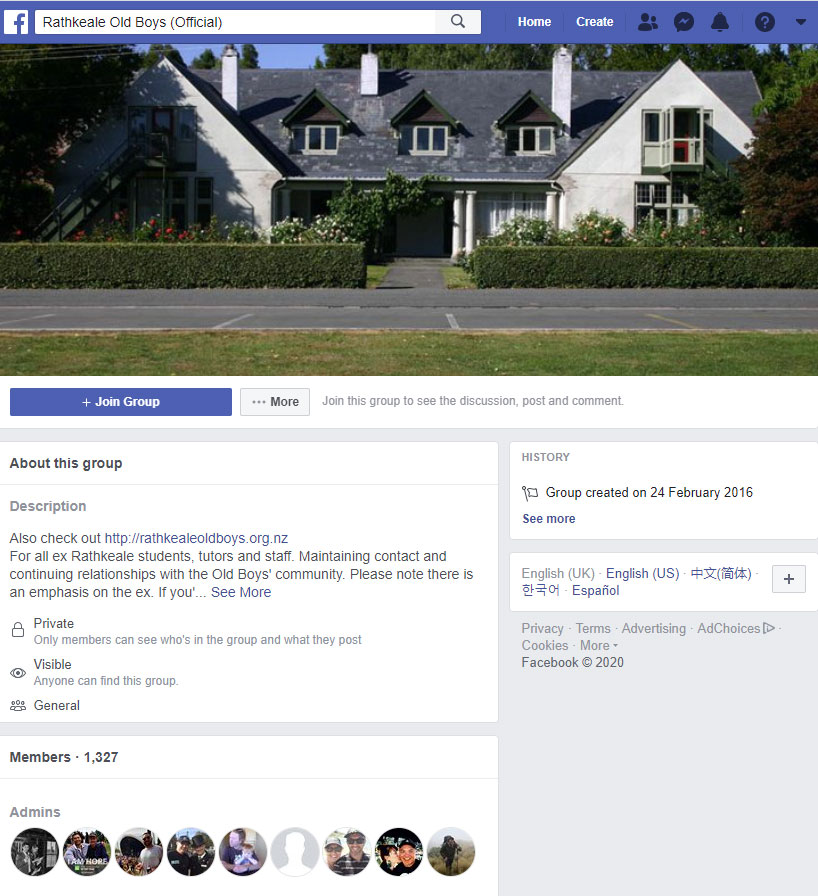The width and height of the screenshot is (818, 896).
Task: Open the Messenger icon
Action: (684, 22)
